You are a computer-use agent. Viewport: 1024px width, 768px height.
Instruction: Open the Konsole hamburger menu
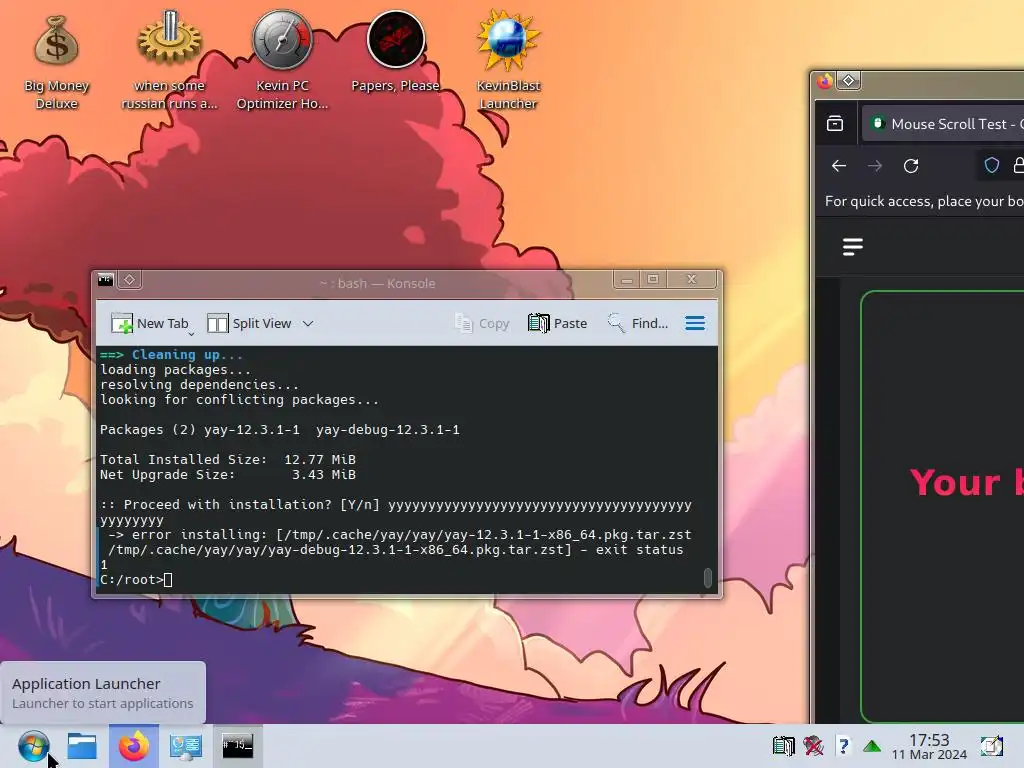click(695, 323)
